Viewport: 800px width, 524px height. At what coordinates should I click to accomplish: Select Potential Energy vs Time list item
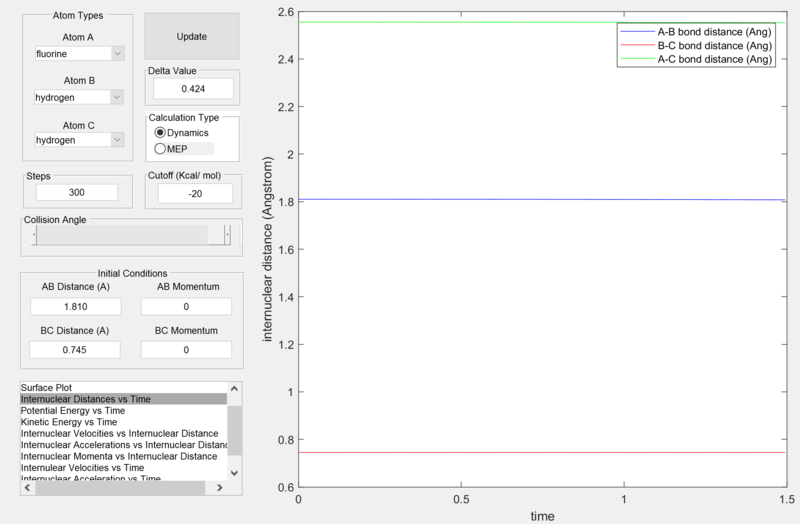pyautogui.click(x=123, y=411)
